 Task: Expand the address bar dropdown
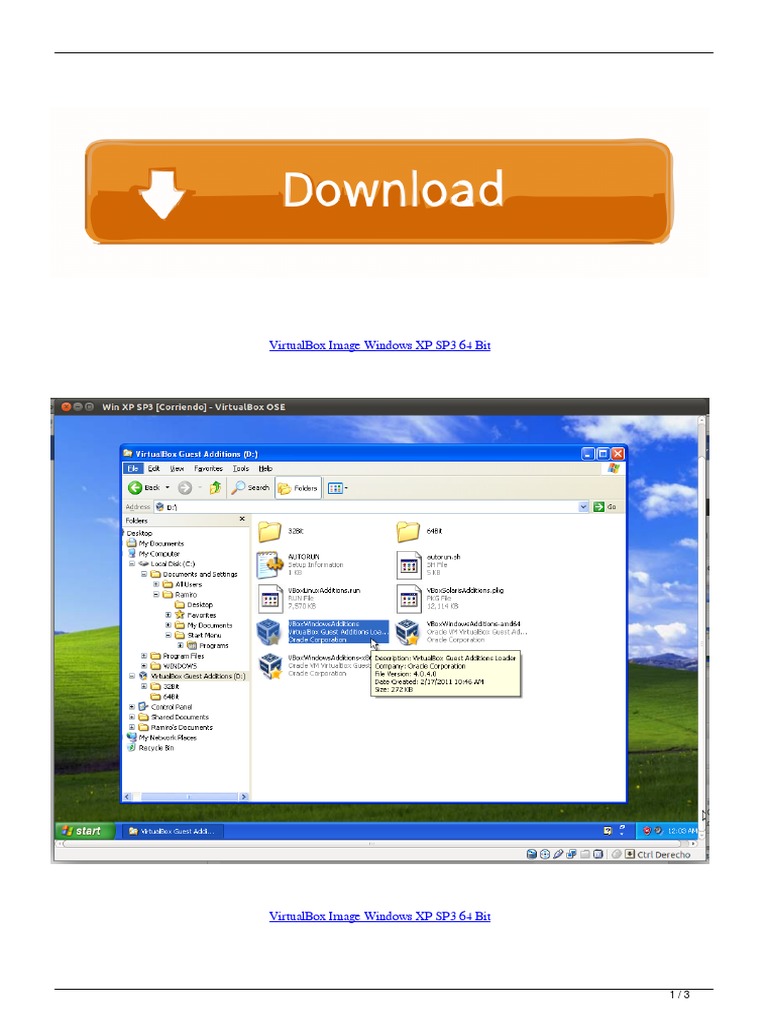(583, 507)
